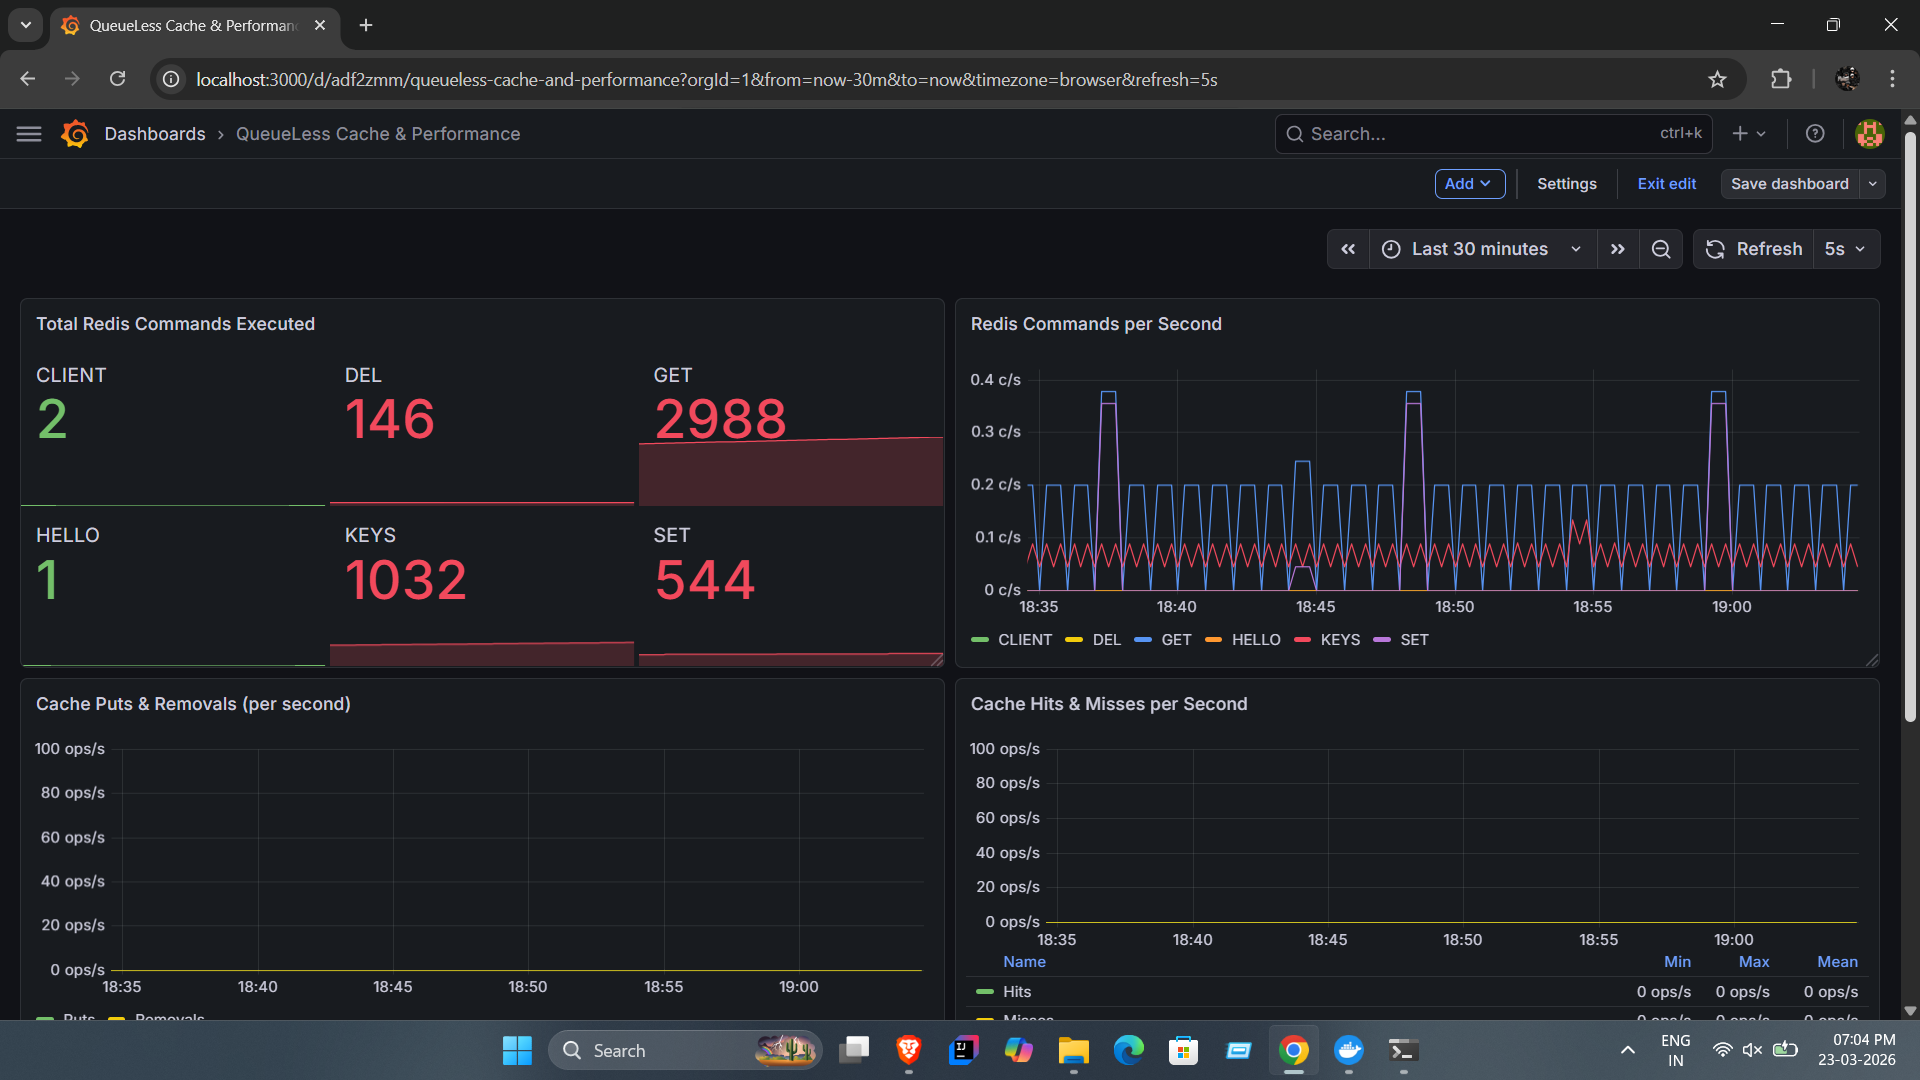The width and height of the screenshot is (1920, 1080).
Task: Open the Grafana hamburger menu
Action: (29, 134)
